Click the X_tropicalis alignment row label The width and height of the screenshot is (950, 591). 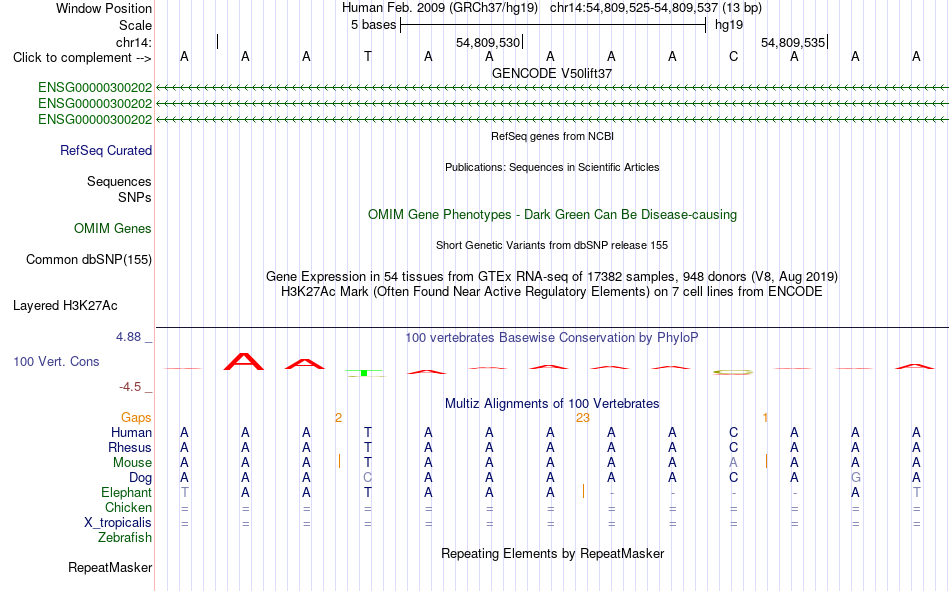[x=118, y=523]
